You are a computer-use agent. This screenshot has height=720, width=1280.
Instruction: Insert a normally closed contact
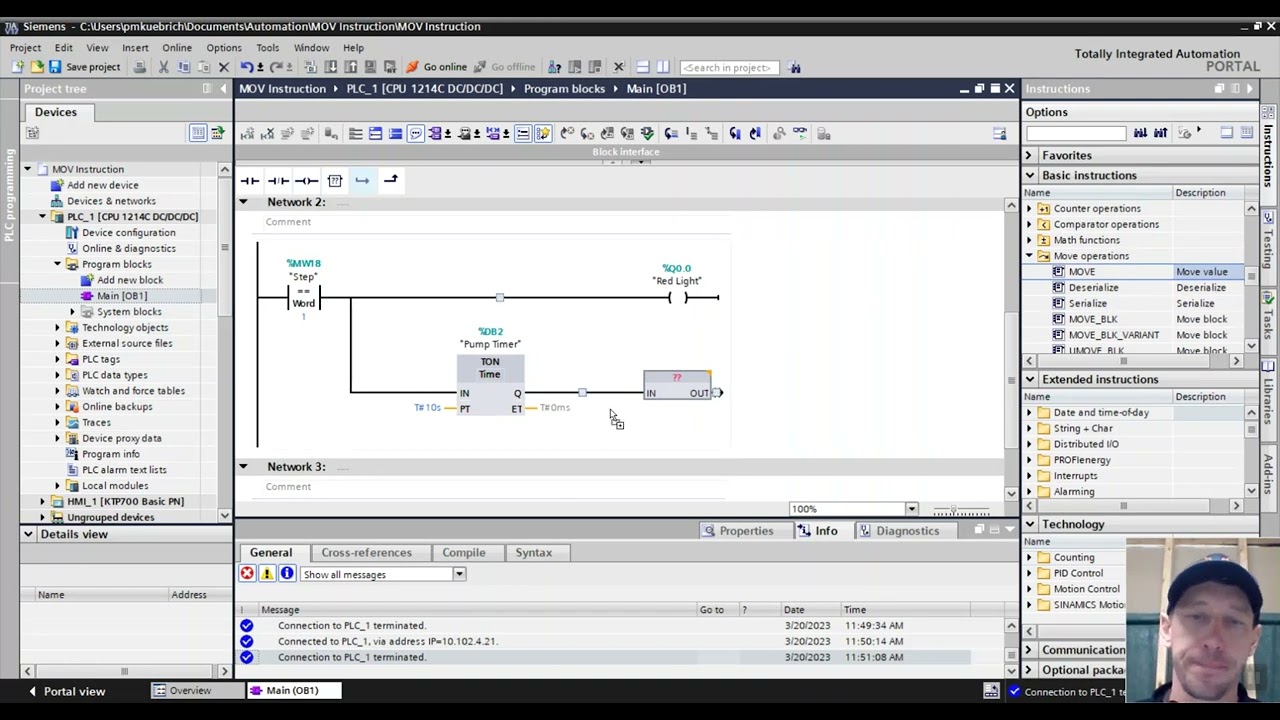pos(278,181)
